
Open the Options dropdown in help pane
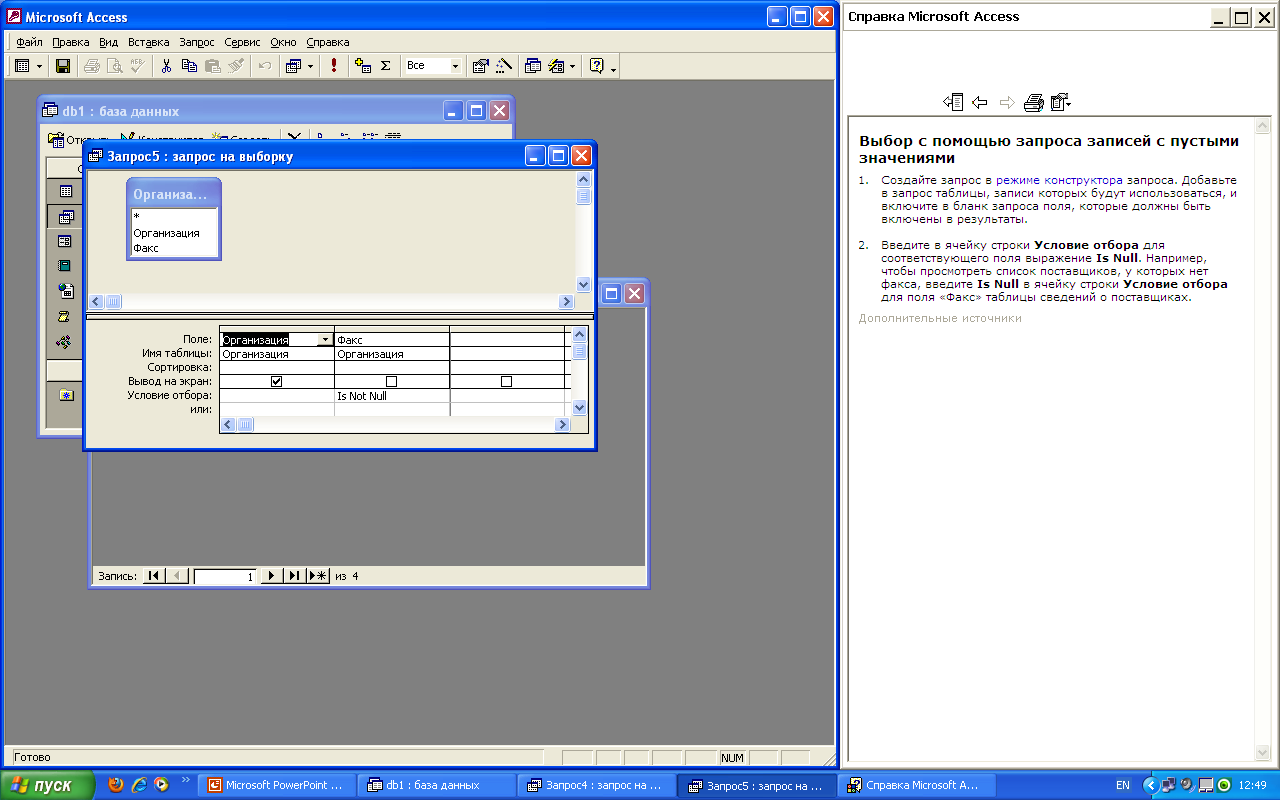click(x=1061, y=102)
